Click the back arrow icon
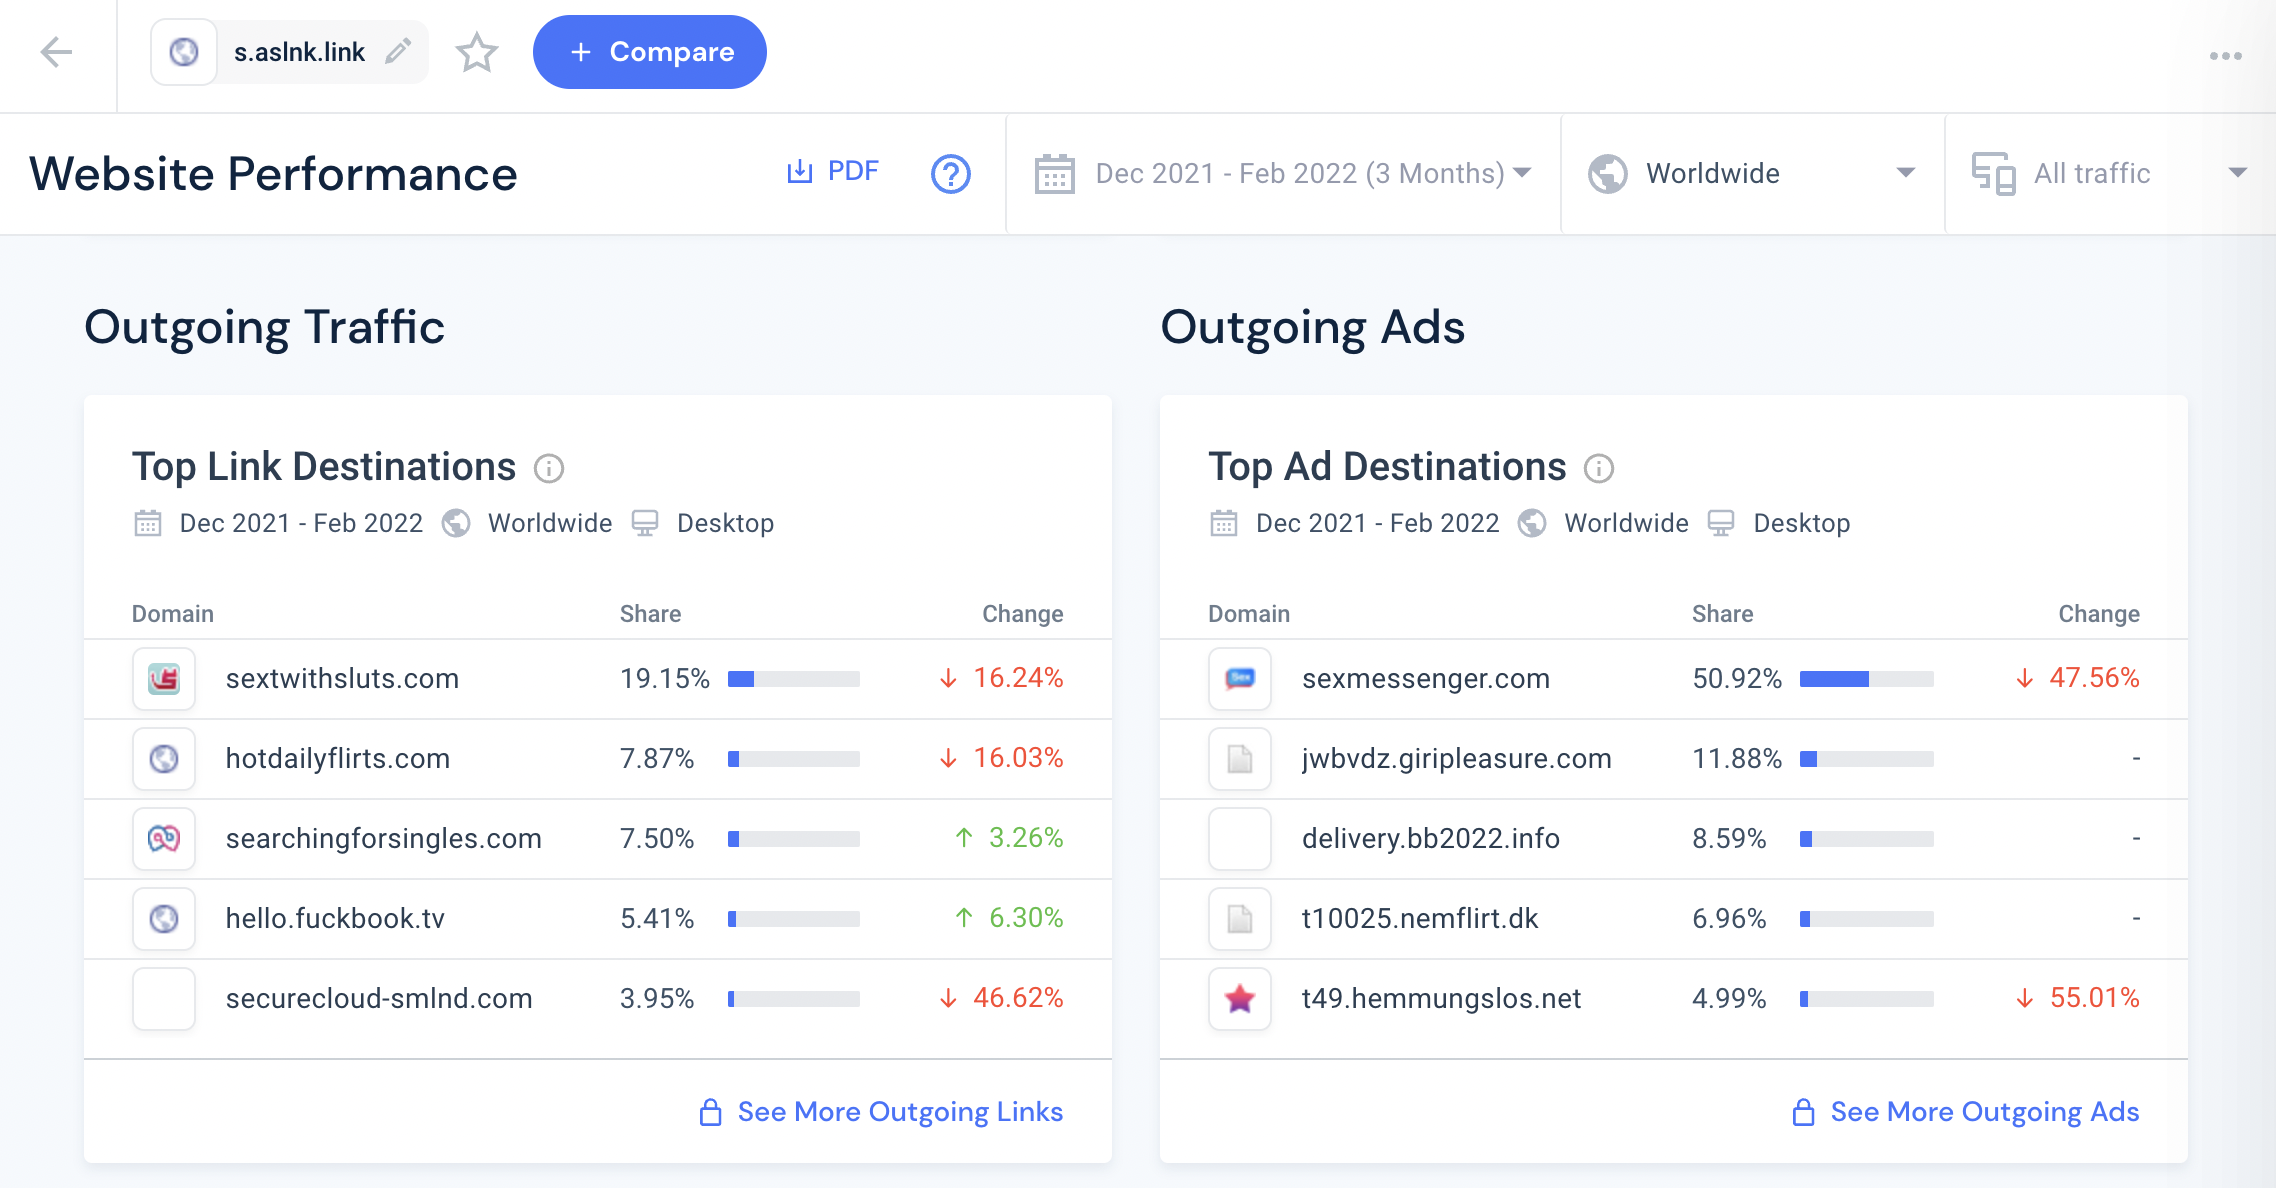This screenshot has width=2276, height=1188. (57, 52)
